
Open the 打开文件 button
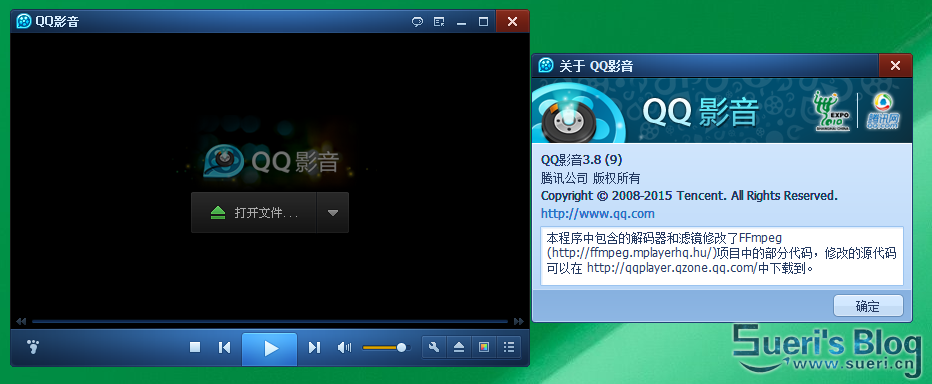tap(254, 212)
